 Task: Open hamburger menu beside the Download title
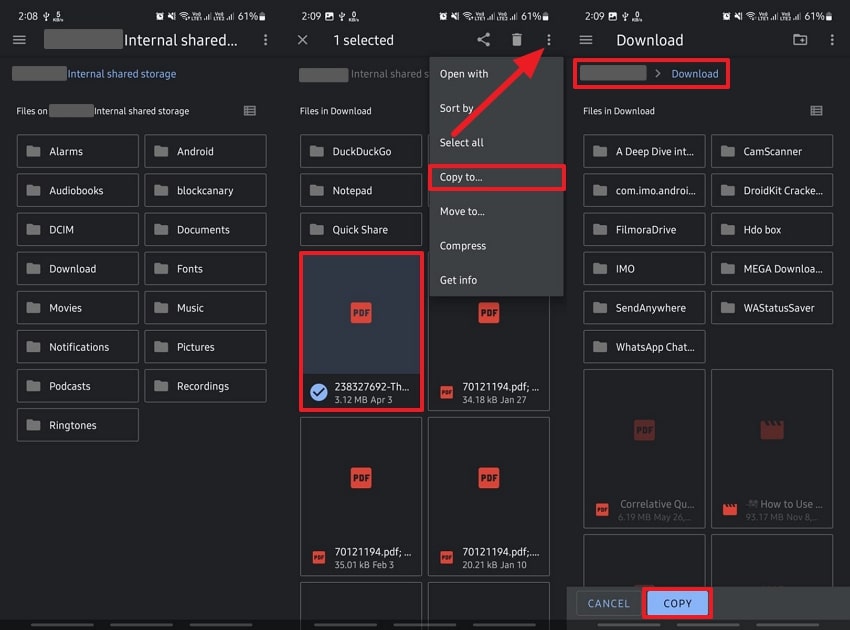(x=586, y=40)
